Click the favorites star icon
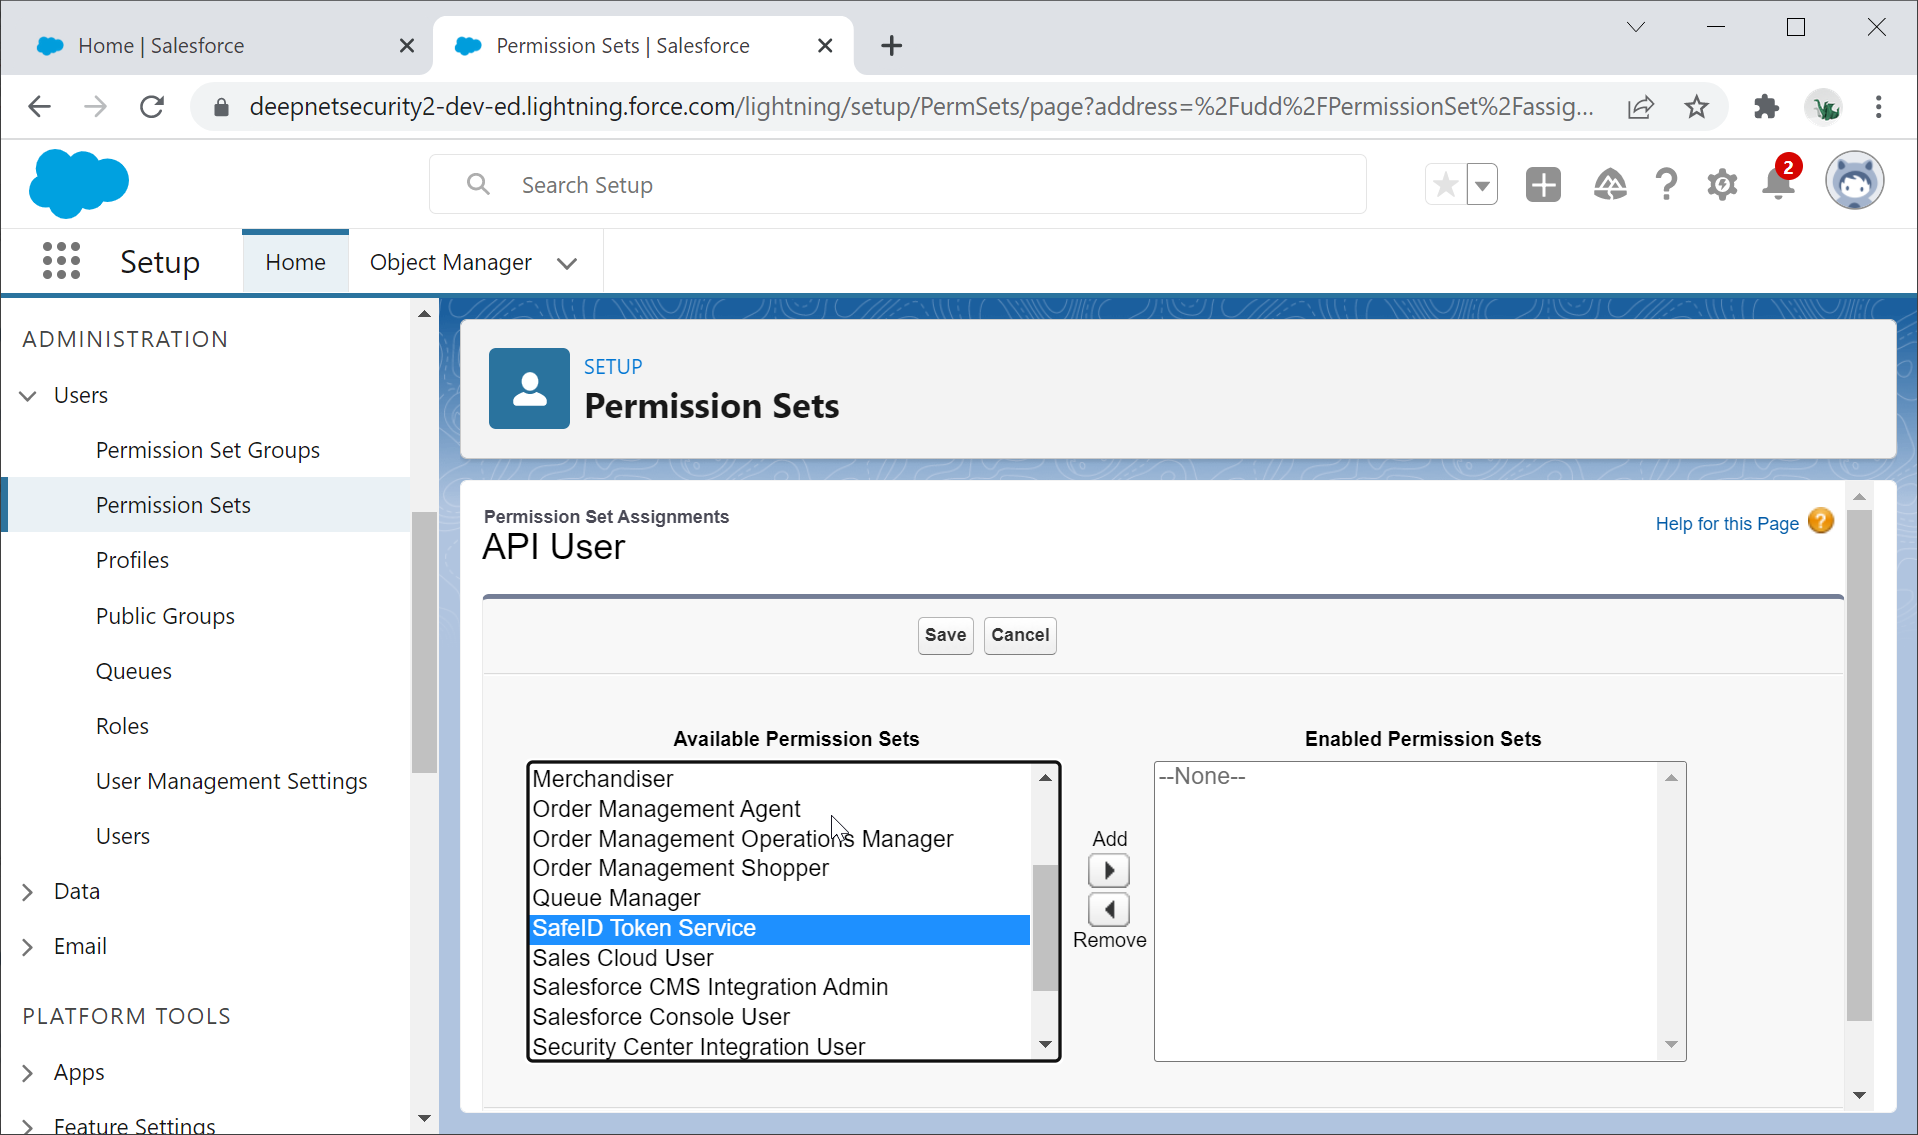Screen dimensions: 1918x1135 (1445, 185)
